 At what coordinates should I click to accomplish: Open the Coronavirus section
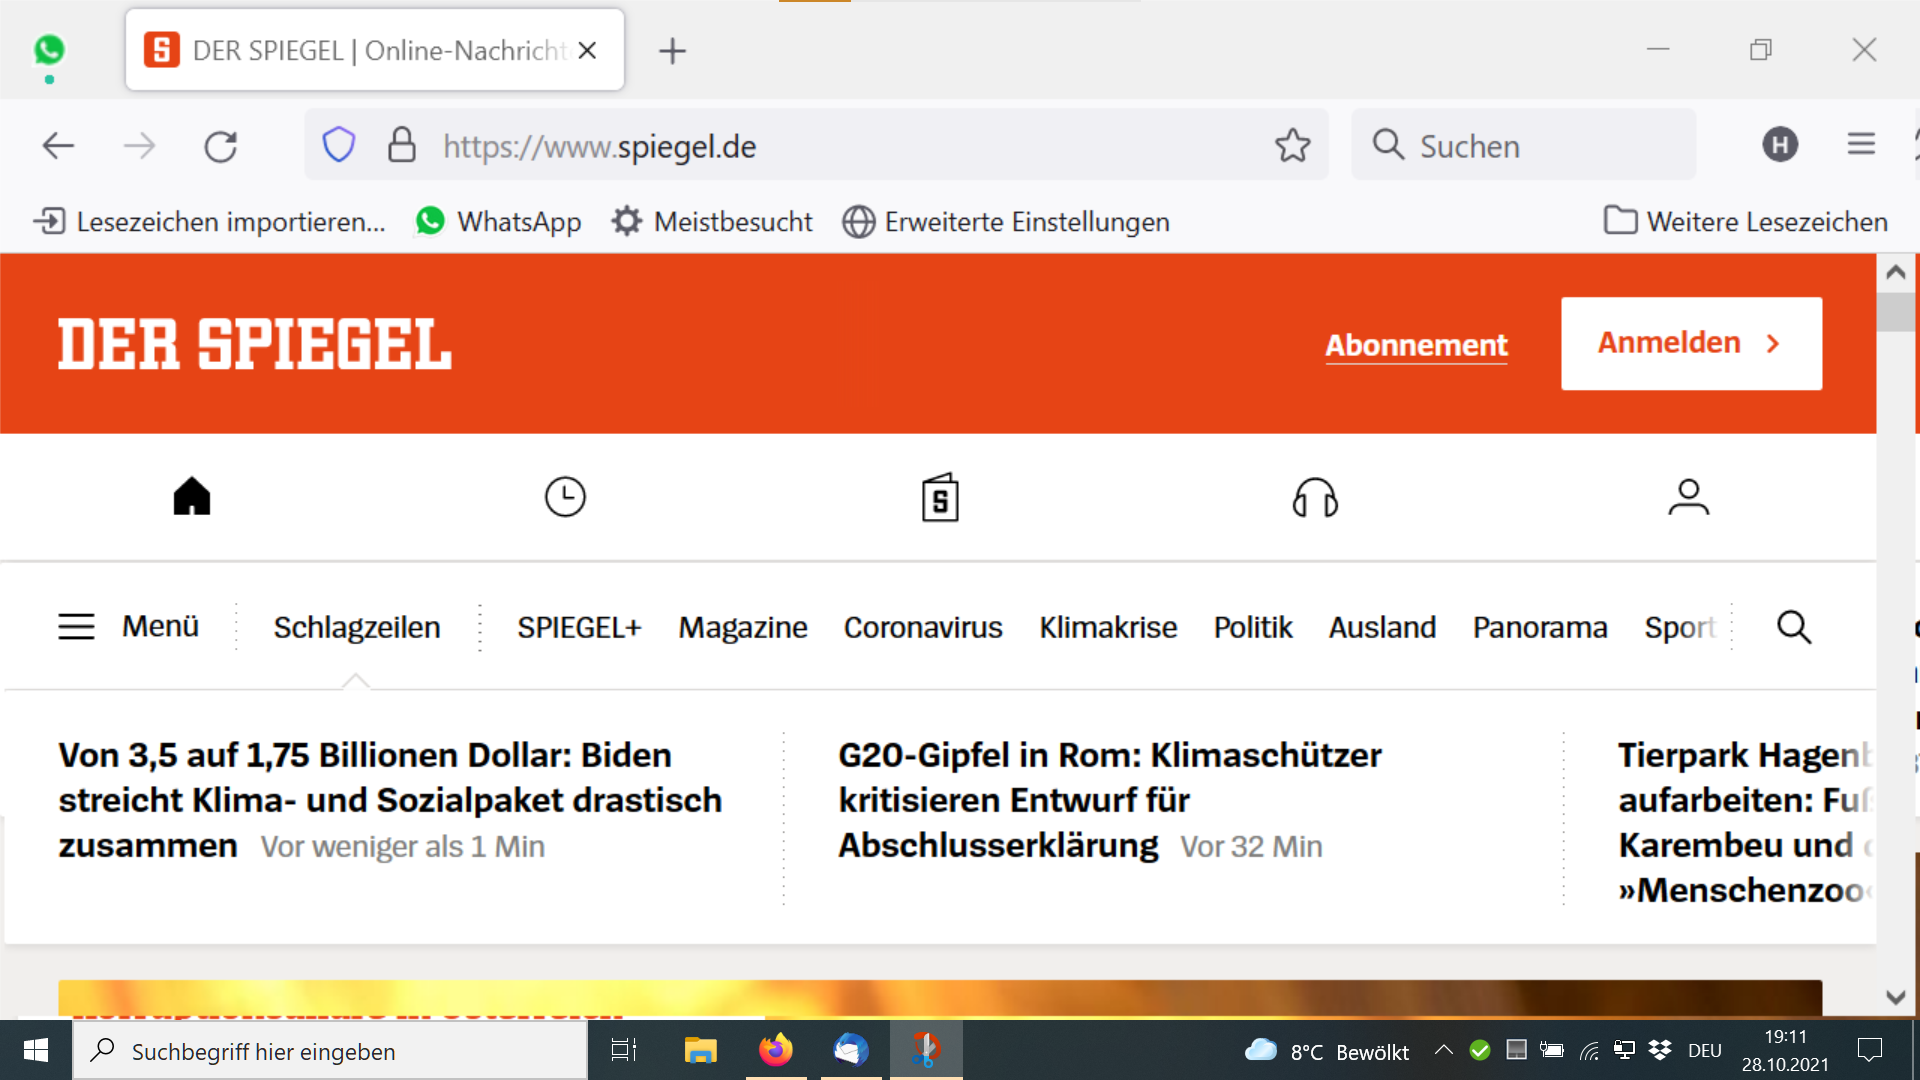(x=922, y=627)
